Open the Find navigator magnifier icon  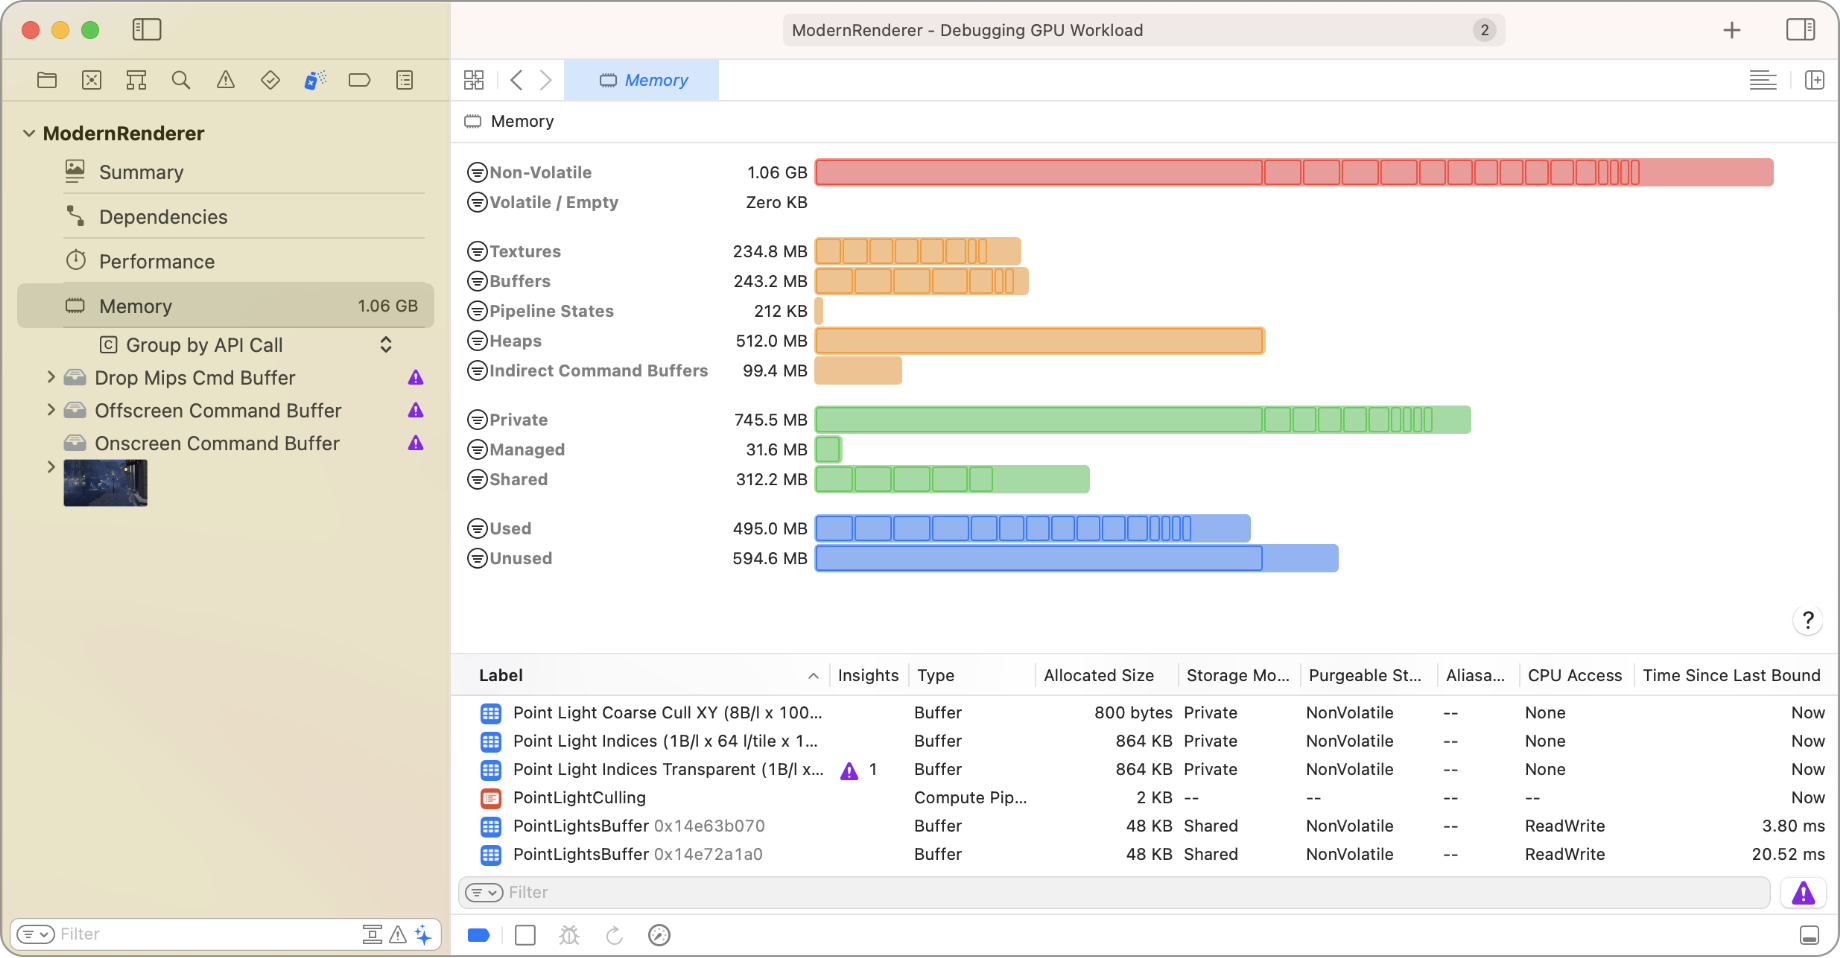click(x=181, y=80)
